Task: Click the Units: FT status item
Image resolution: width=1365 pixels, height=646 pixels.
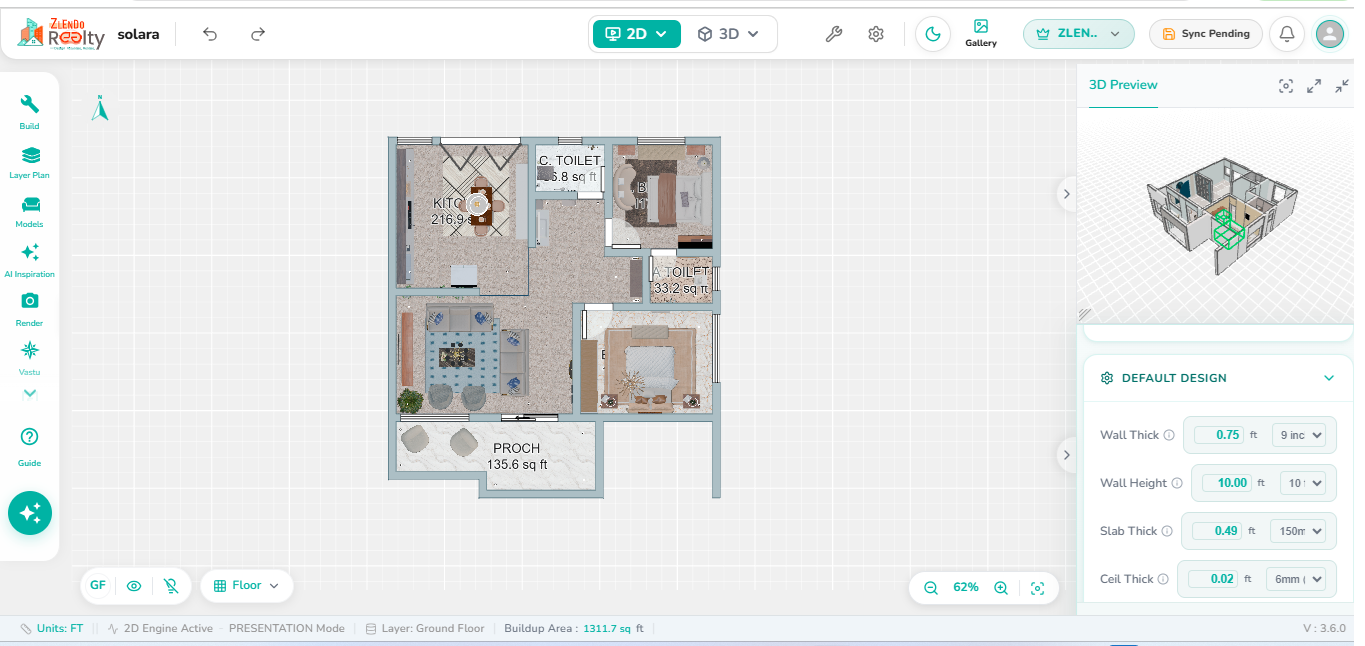Action: (x=52, y=629)
